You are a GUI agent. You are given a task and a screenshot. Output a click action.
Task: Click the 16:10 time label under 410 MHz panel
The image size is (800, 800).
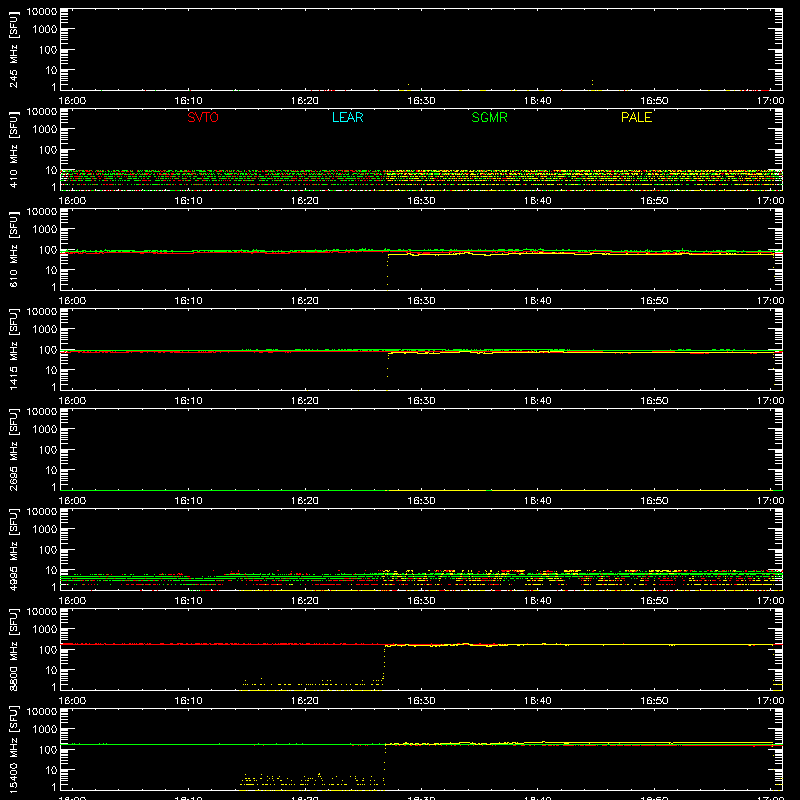[x=188, y=201]
